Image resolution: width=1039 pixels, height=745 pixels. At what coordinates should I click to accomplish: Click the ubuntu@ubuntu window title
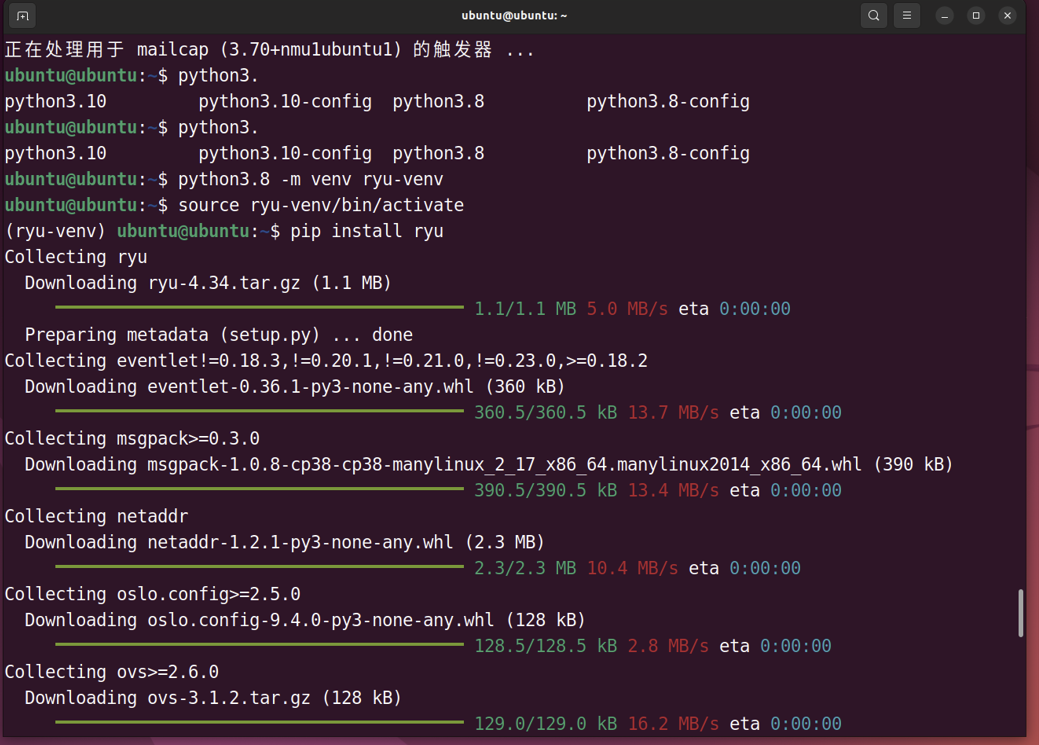pyautogui.click(x=514, y=16)
